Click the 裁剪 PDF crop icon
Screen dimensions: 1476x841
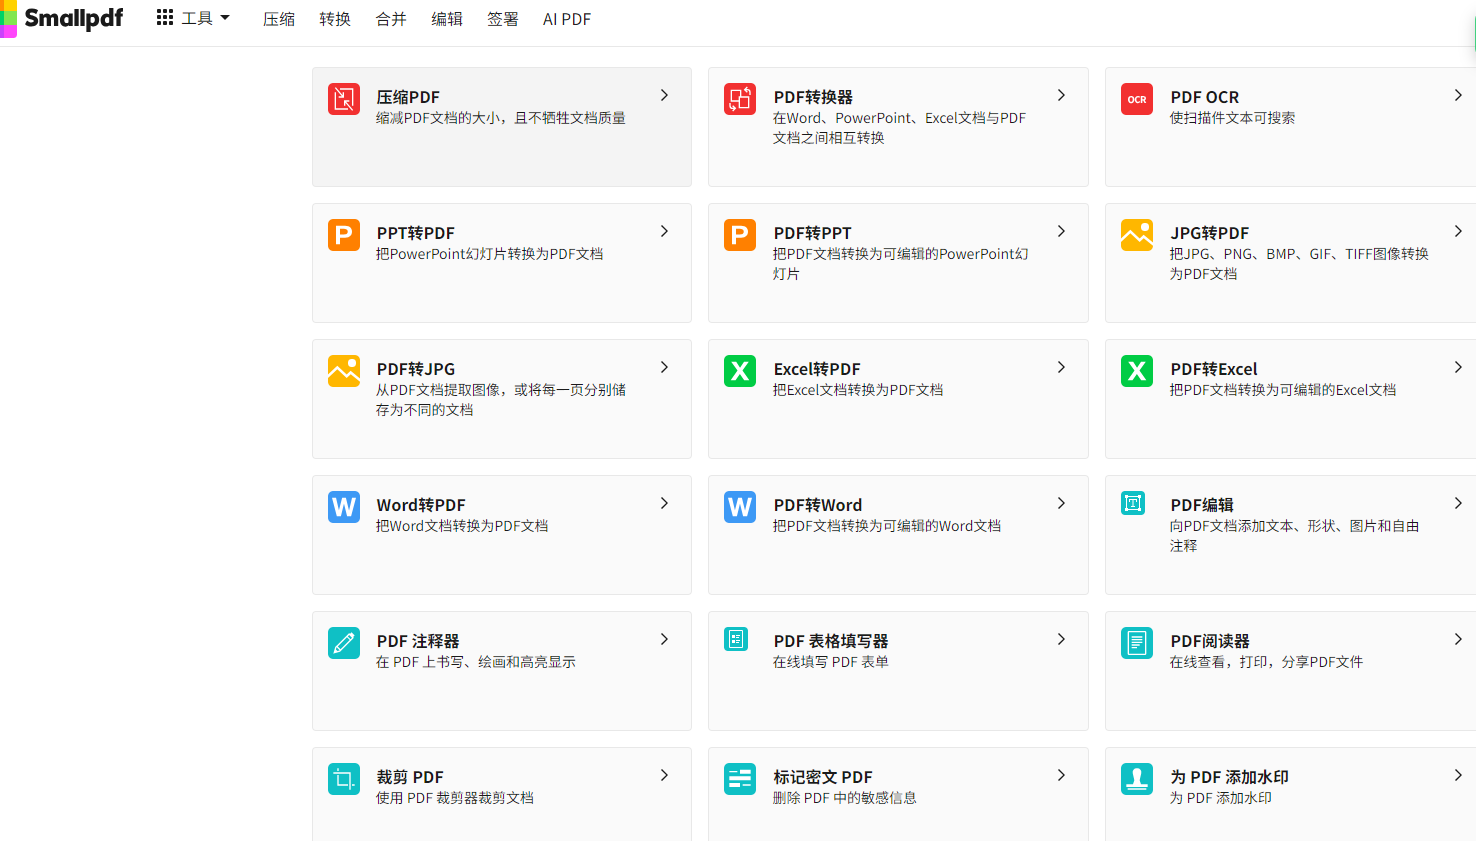[x=344, y=779]
